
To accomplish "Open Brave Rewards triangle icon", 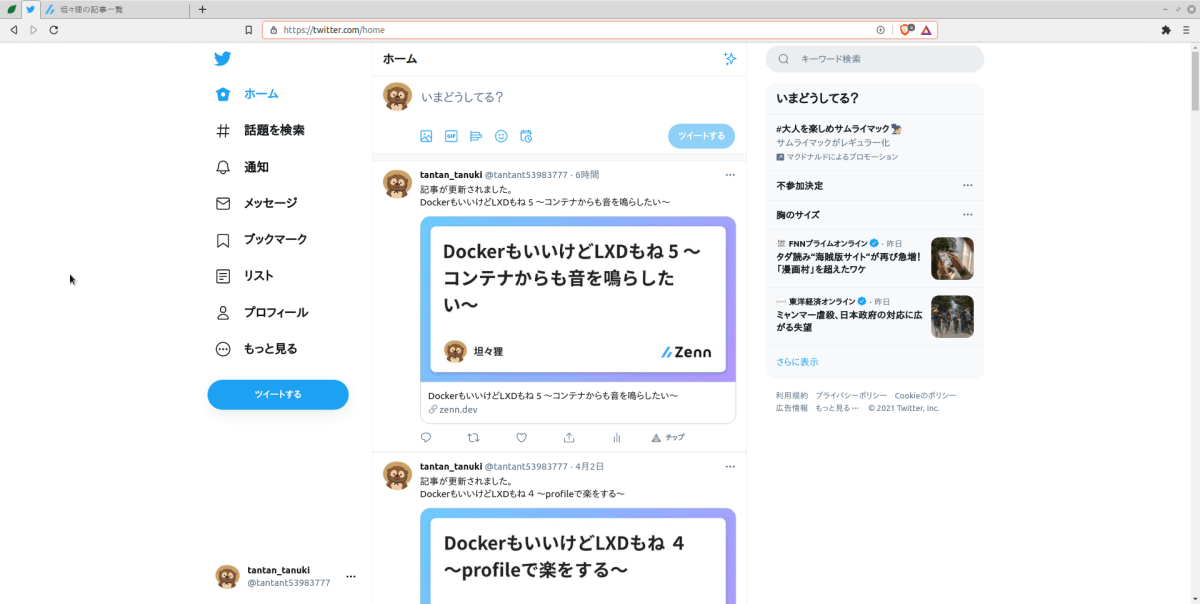I will coord(927,30).
